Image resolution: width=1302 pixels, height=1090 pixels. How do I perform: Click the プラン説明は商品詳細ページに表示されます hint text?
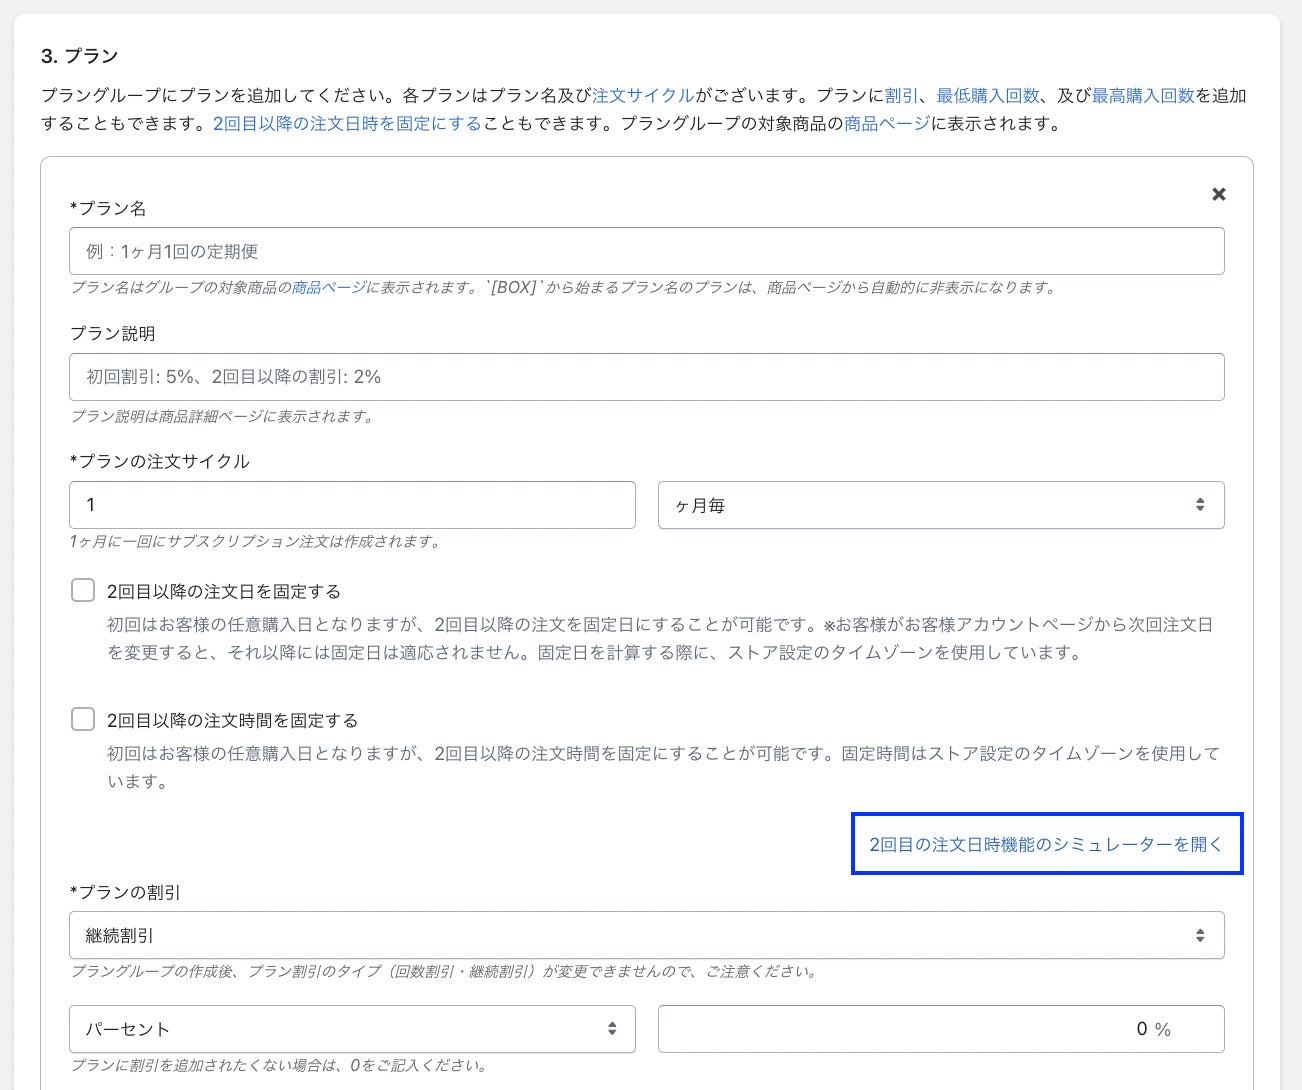[222, 416]
